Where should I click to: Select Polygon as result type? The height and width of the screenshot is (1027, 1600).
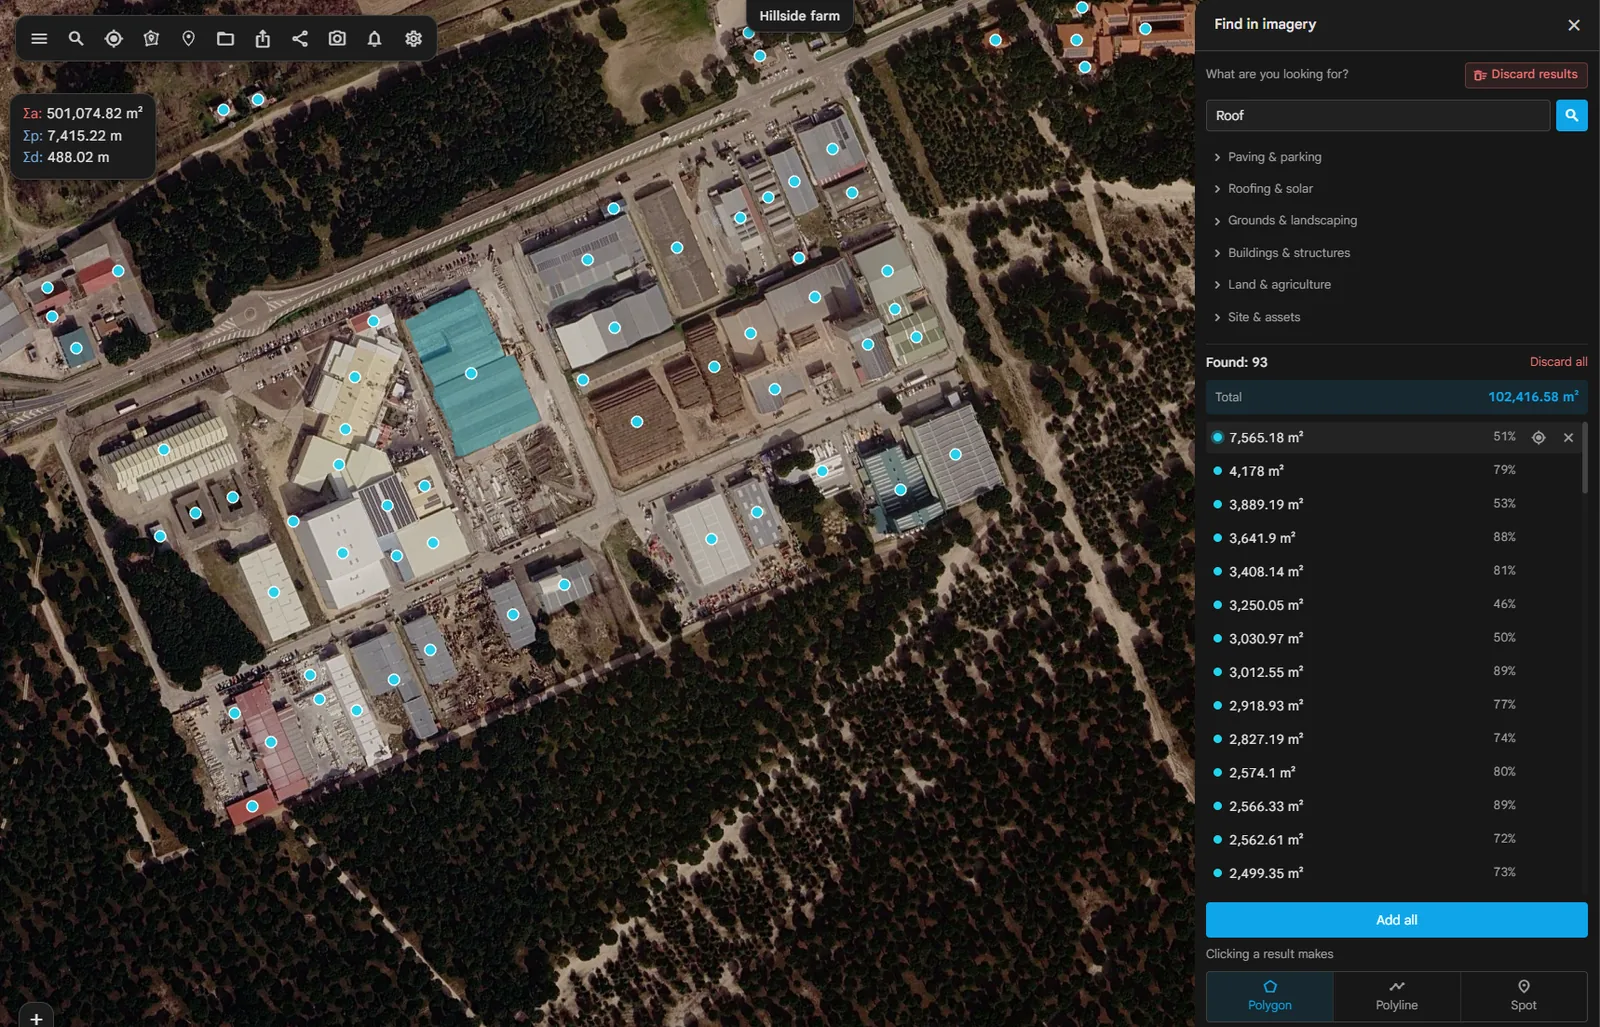coord(1270,996)
